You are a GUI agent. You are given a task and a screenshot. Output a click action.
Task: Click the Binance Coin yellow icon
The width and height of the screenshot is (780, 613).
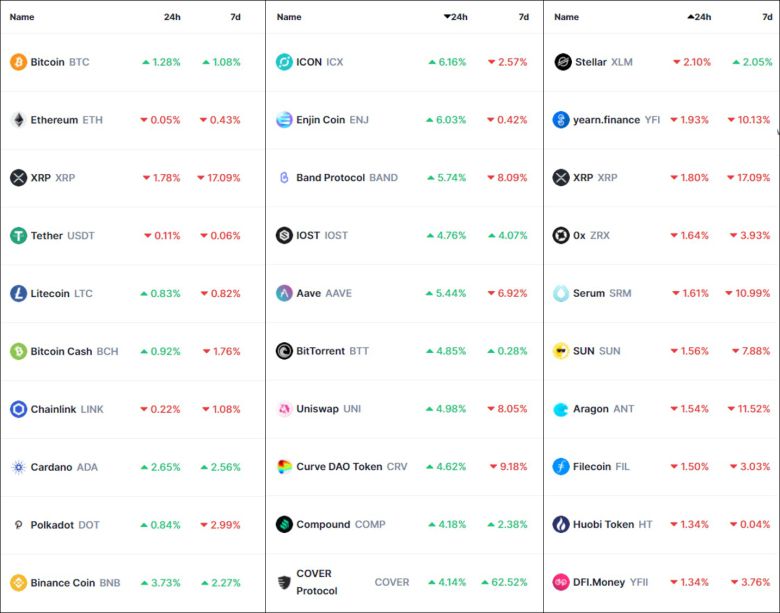[x=18, y=583]
